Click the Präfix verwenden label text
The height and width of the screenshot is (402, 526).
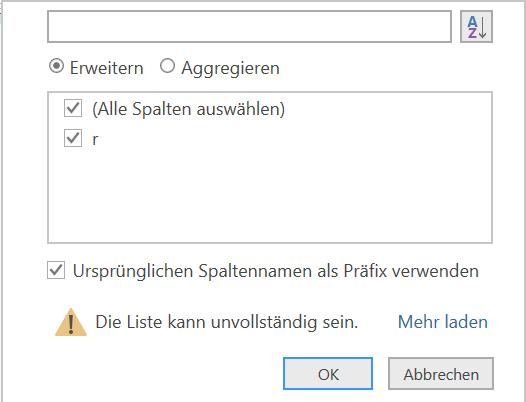(x=411, y=271)
